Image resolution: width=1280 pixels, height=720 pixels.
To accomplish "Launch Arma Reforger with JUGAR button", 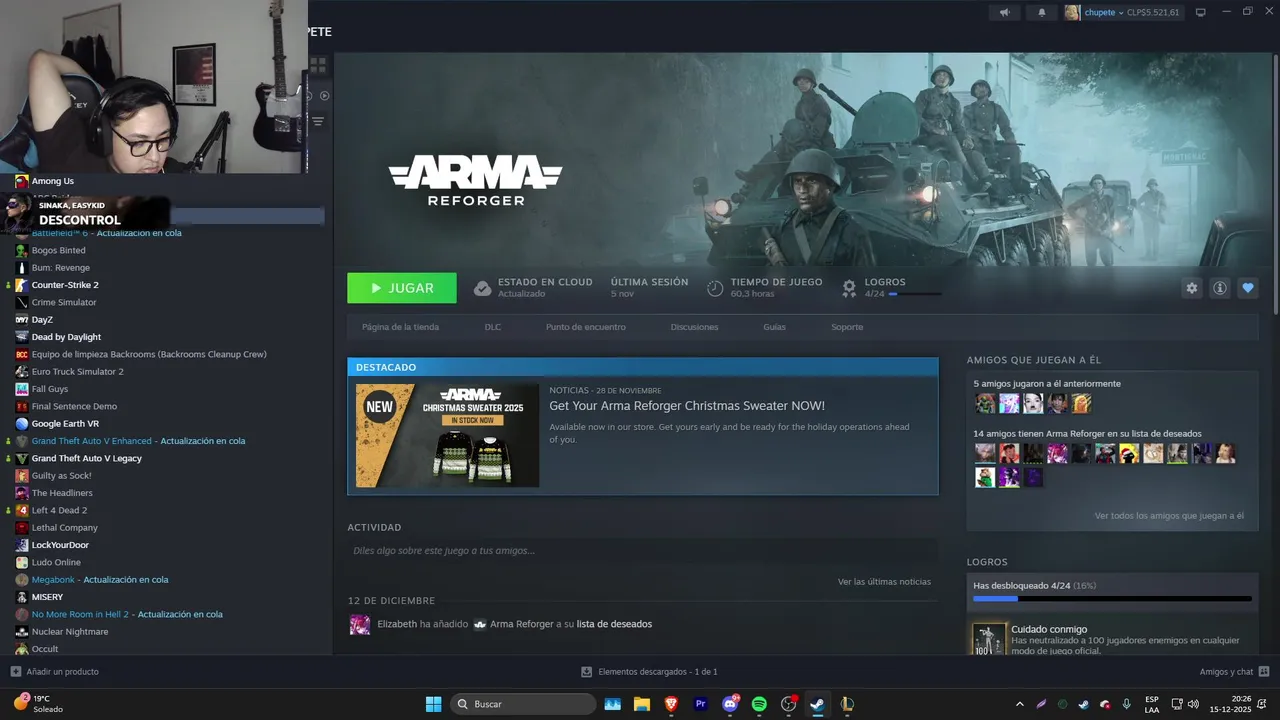I will click(x=402, y=288).
